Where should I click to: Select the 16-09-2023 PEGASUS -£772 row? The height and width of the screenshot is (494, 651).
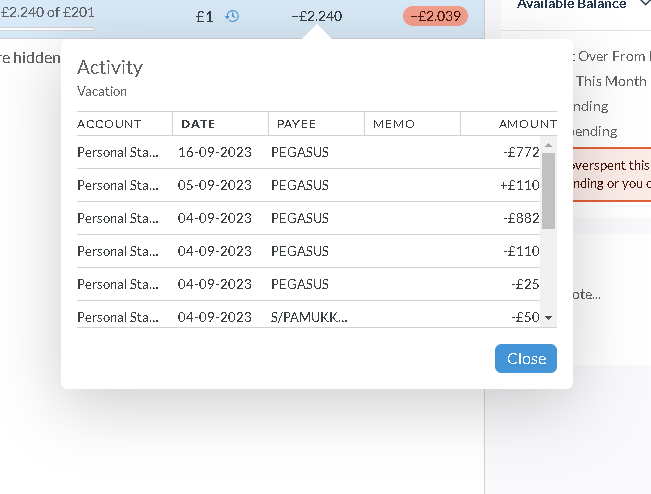[308, 152]
